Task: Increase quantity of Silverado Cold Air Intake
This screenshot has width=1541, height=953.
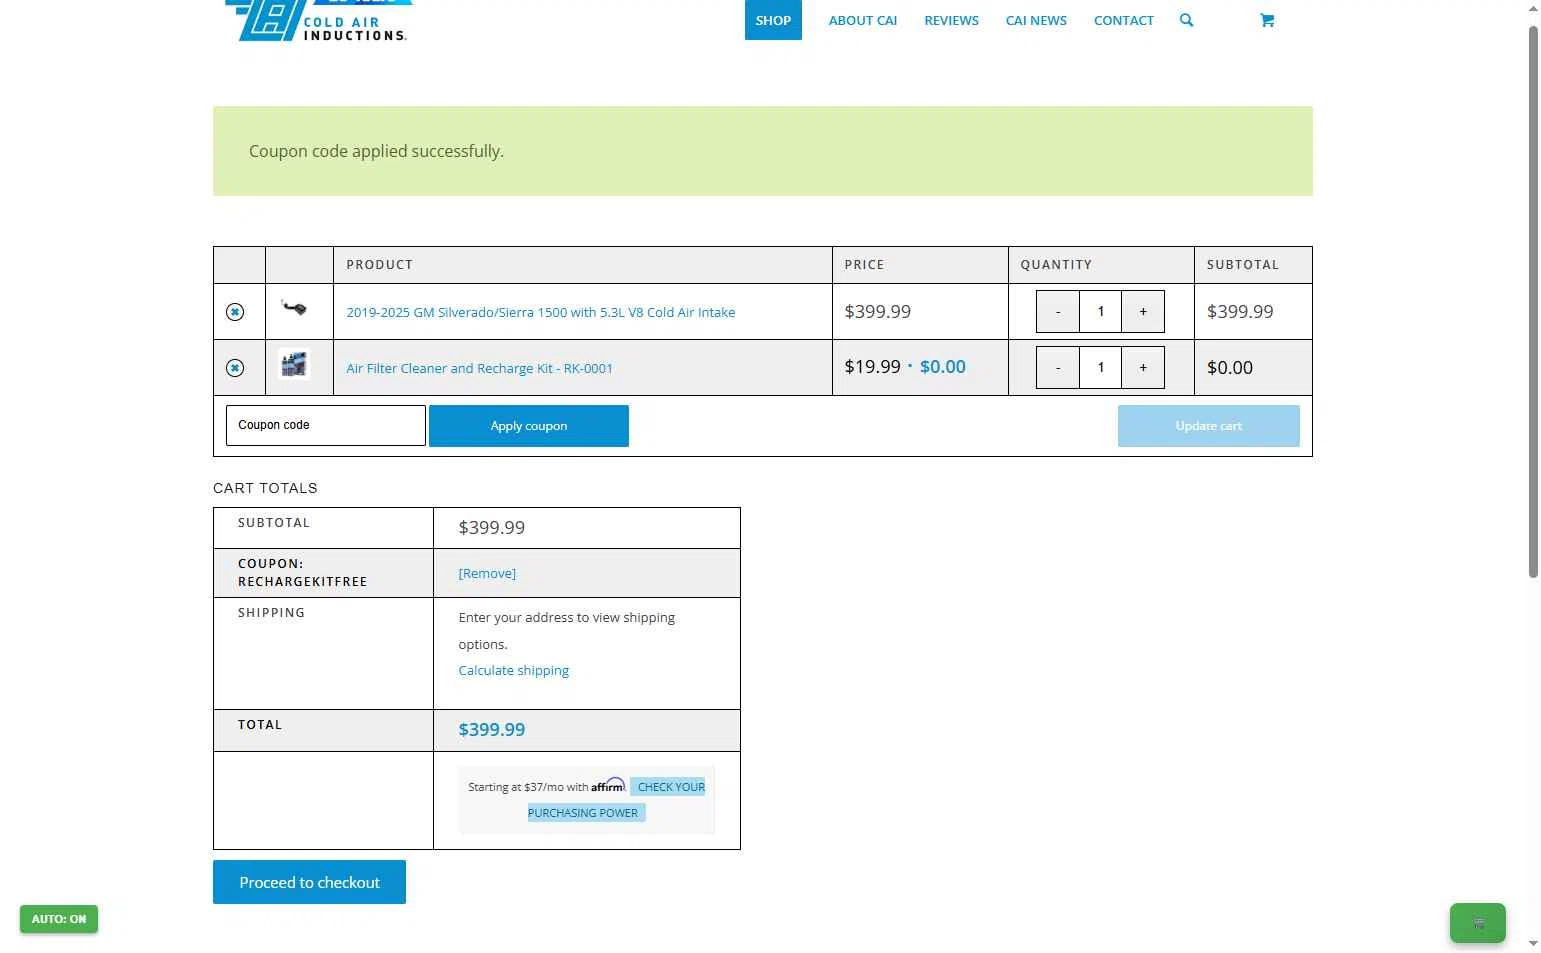Action: tap(1143, 311)
